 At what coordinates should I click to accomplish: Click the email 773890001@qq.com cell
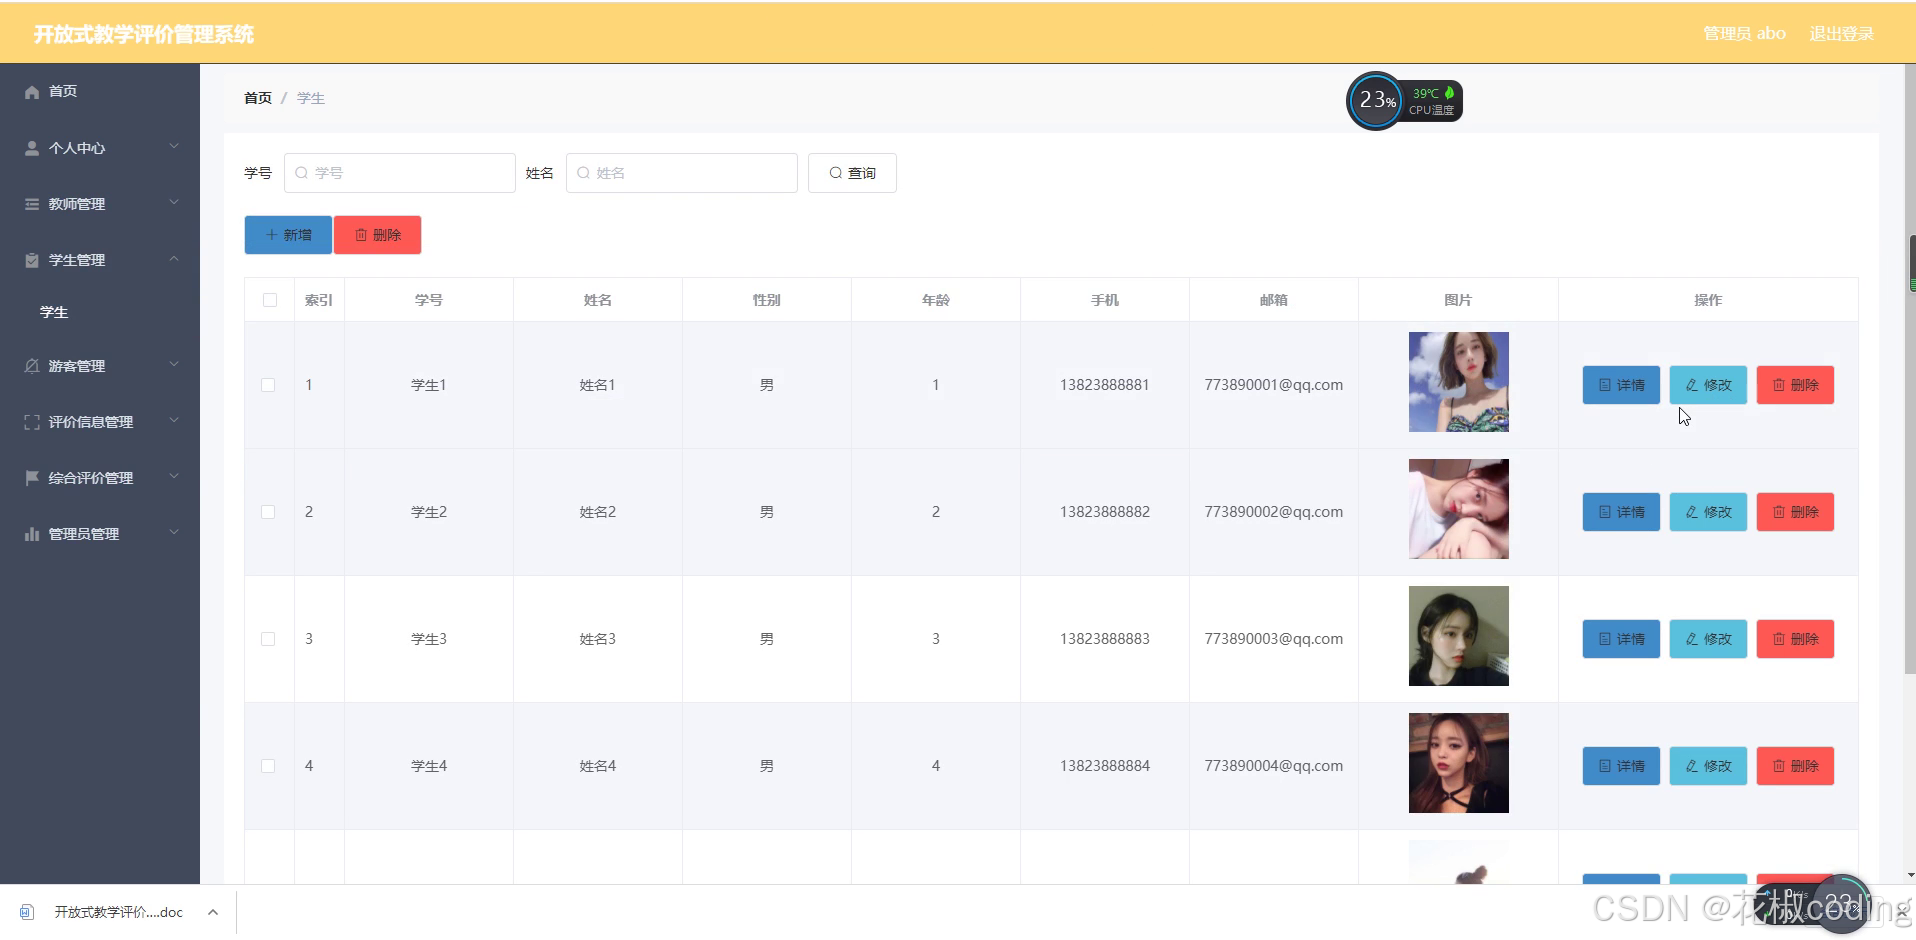[1274, 385]
